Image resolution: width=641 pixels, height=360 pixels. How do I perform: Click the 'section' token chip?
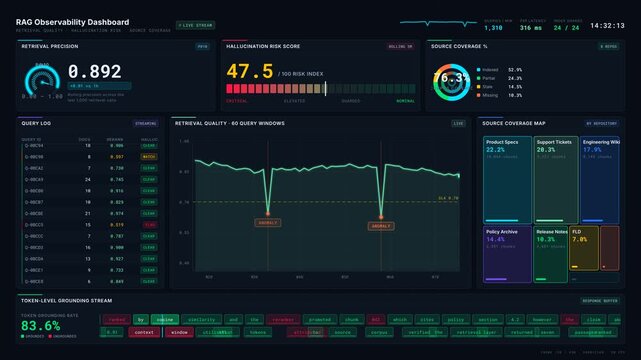(x=488, y=320)
